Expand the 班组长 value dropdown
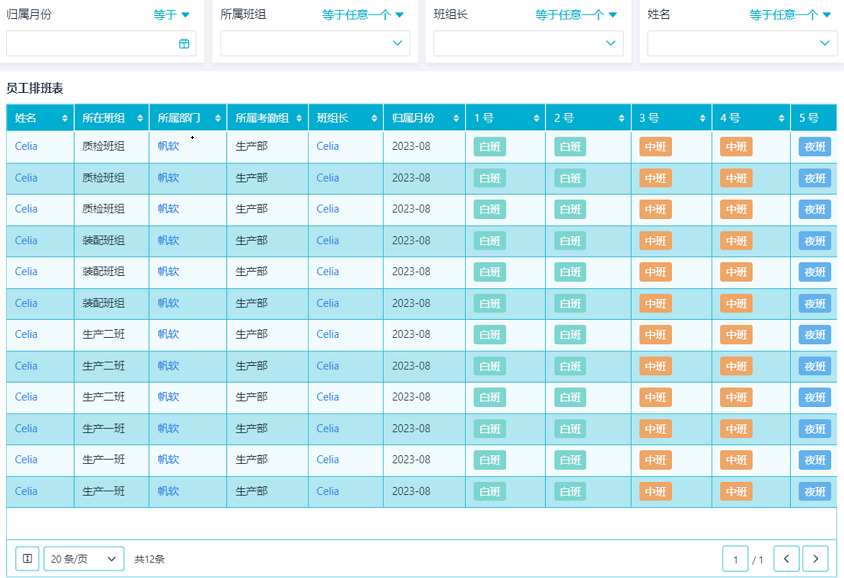This screenshot has height=578, width=844. point(610,43)
